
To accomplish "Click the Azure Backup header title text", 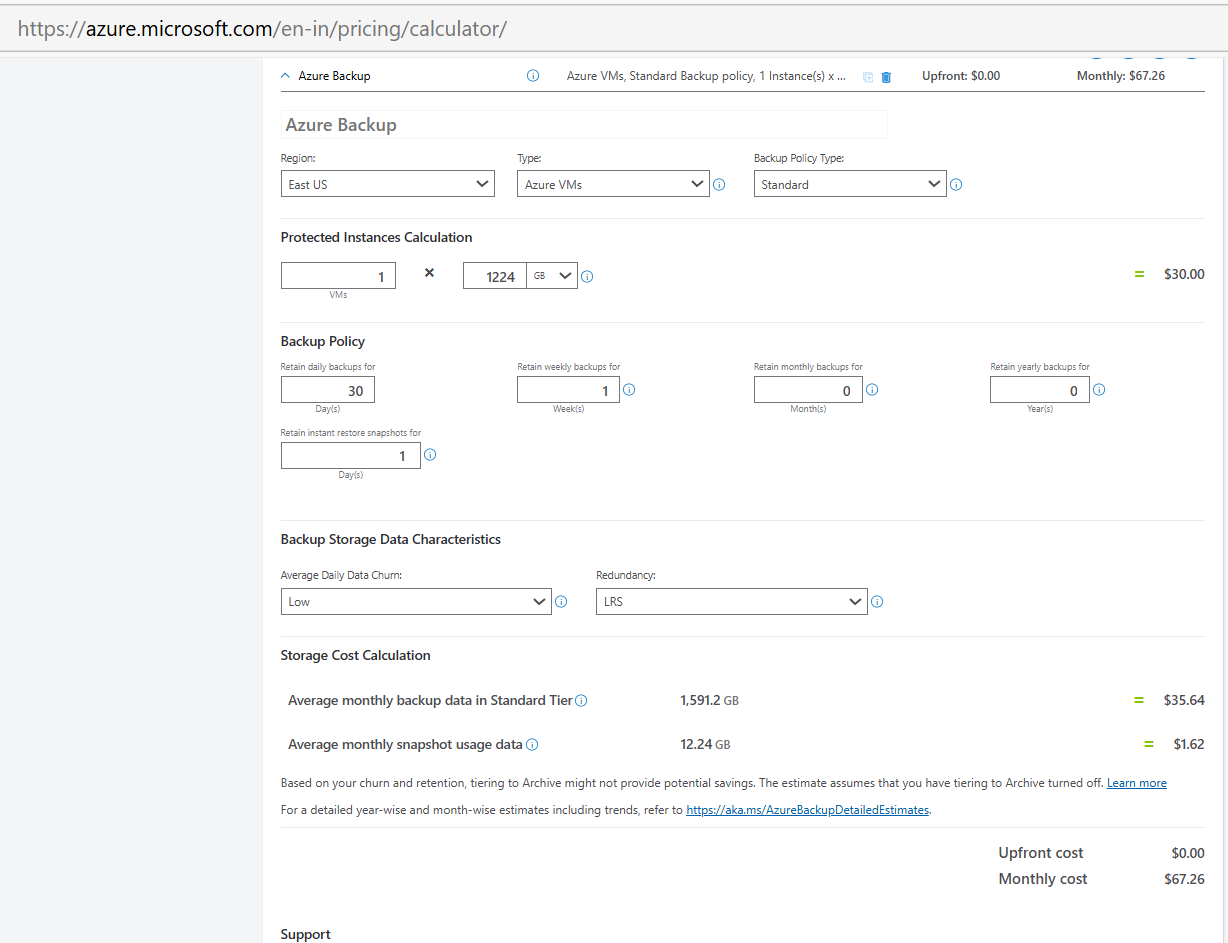I will pos(334,76).
